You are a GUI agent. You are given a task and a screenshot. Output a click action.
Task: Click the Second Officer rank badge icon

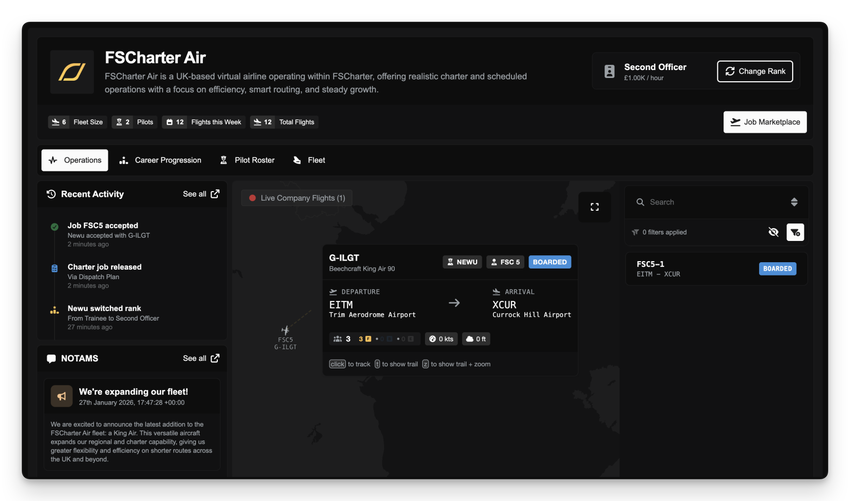click(609, 72)
